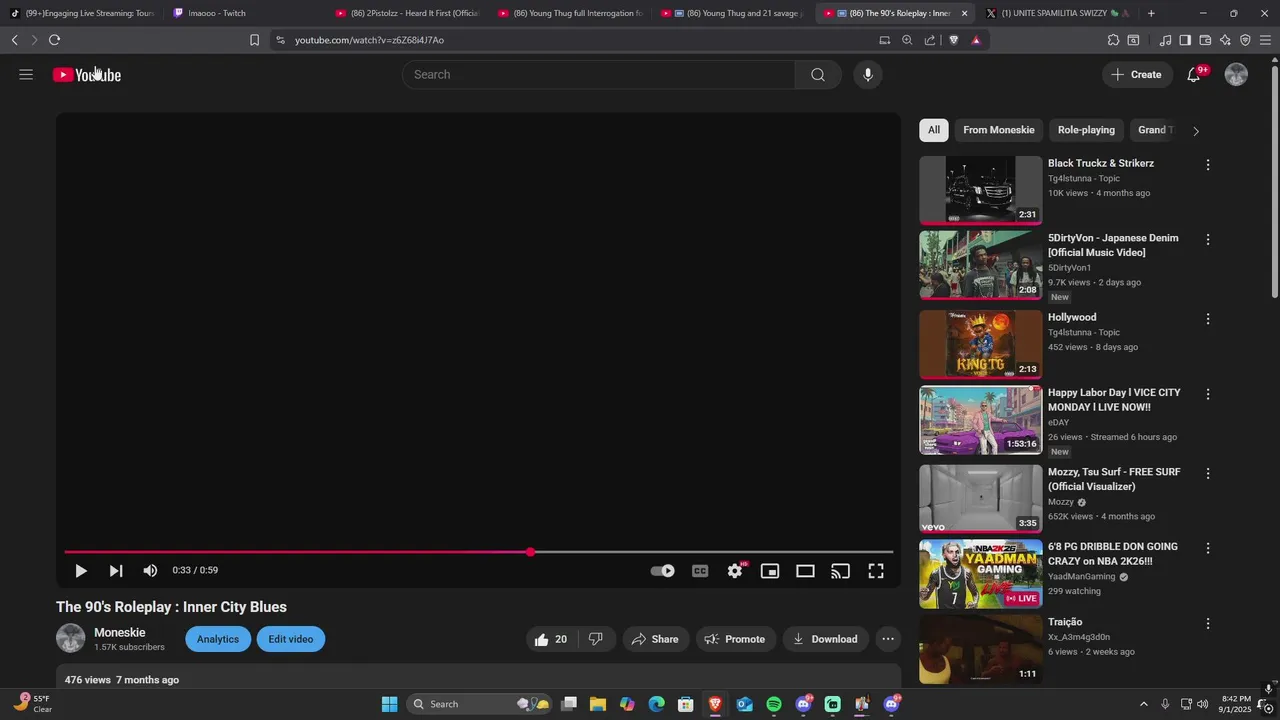This screenshot has height=720, width=1280.
Task: Like the video
Action: 551,639
